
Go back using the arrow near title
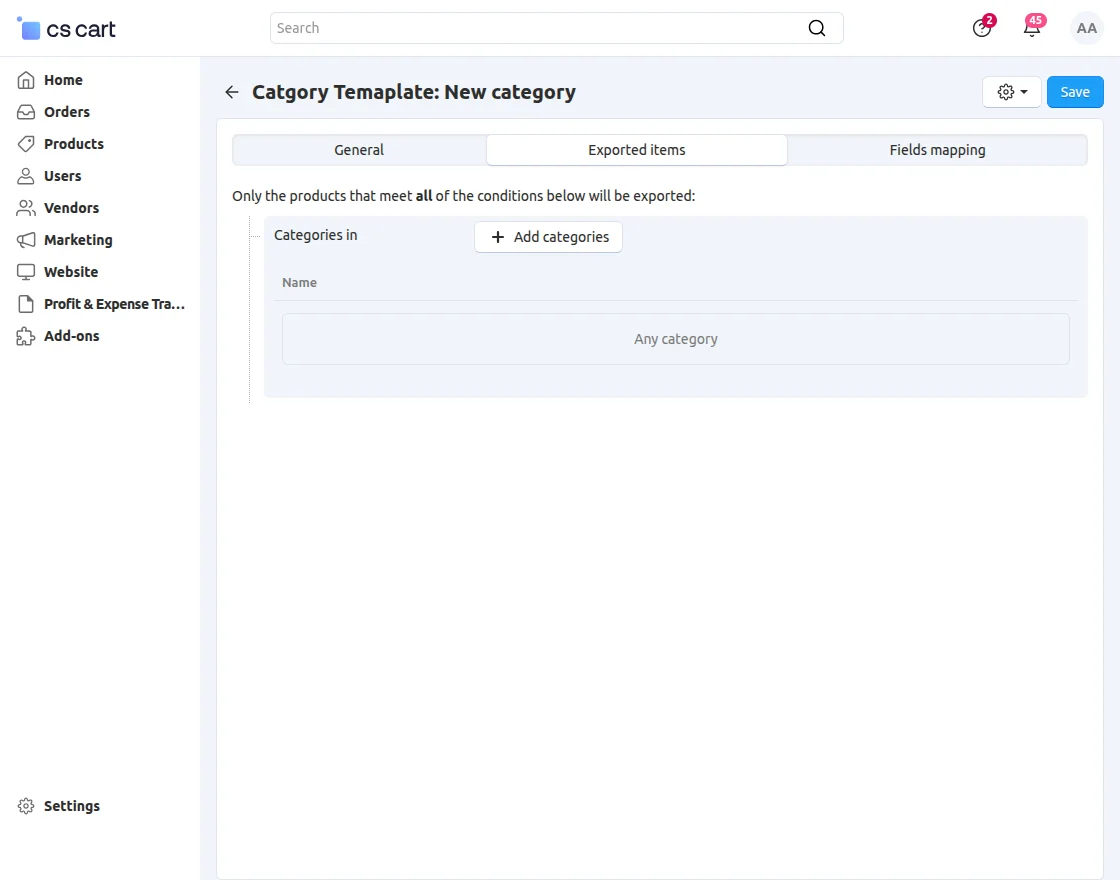(x=231, y=91)
